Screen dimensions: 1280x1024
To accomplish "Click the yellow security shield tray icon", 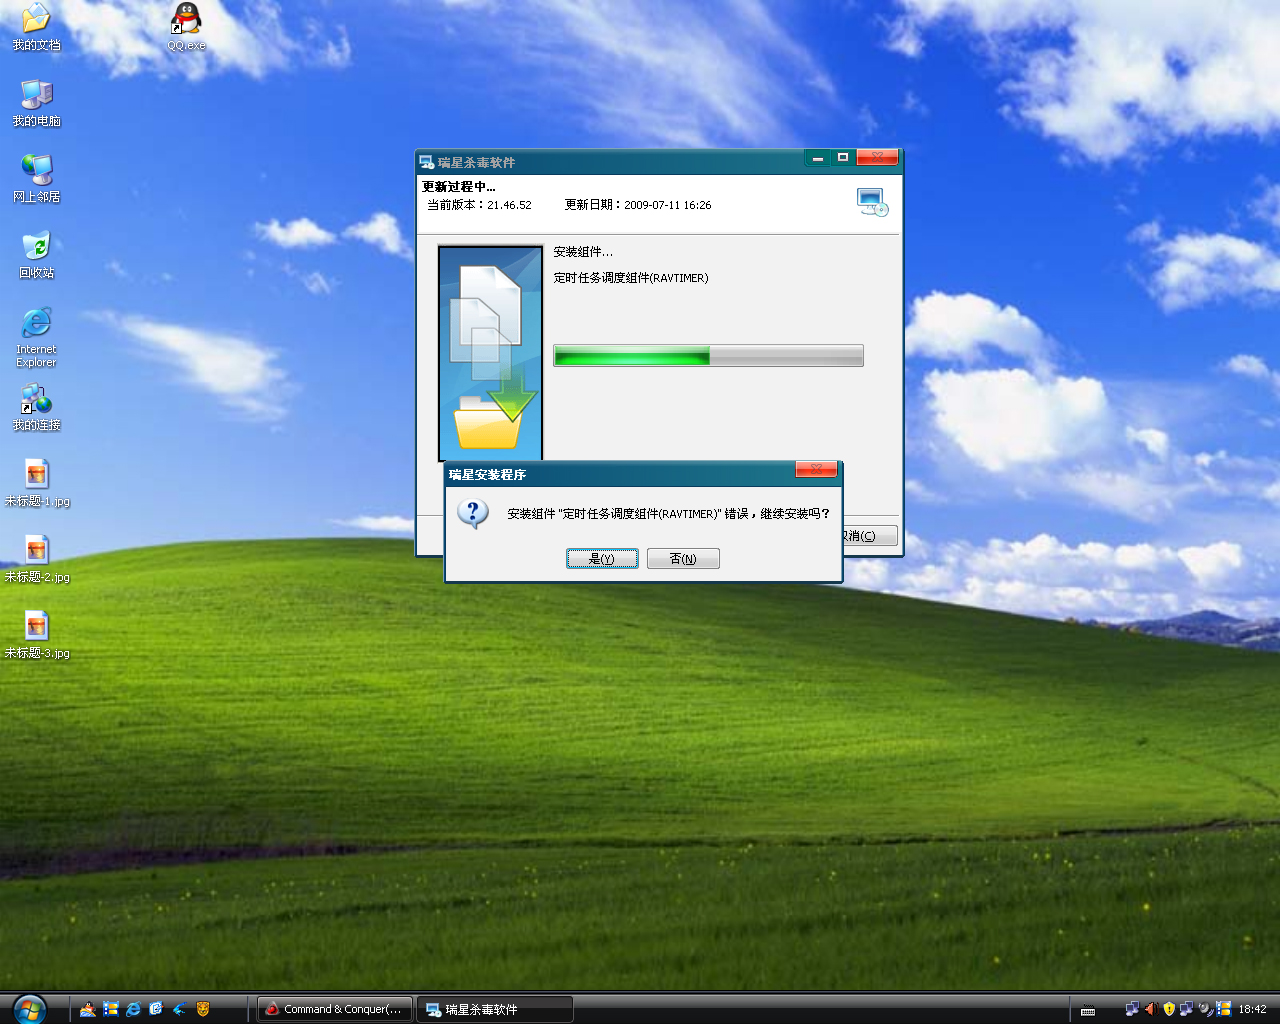I will pyautogui.click(x=1169, y=1009).
